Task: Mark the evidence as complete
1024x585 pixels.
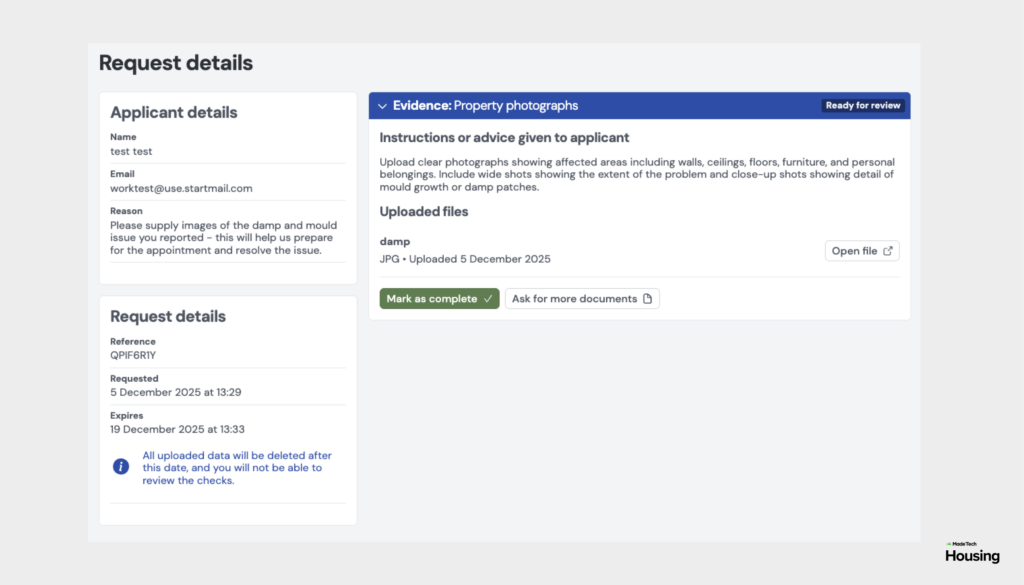Action: click(440, 298)
